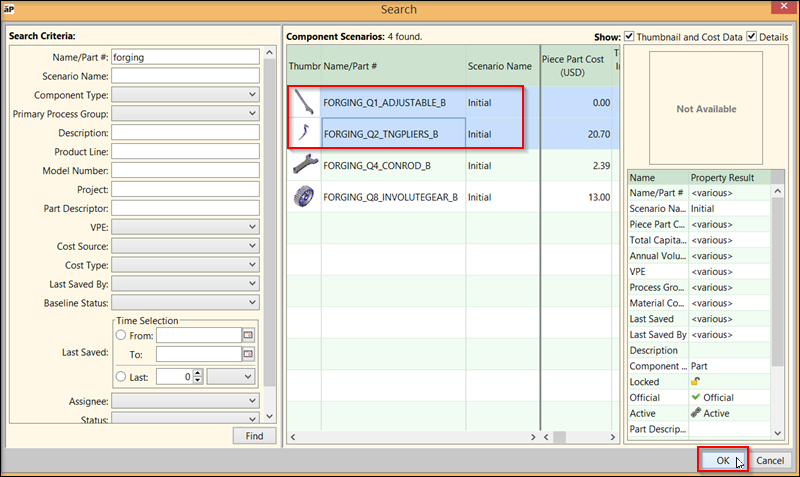This screenshot has width=800, height=477.
Task: Click the FORGING_Q2_TNGPLIERS_B thumbnail icon
Action: click(x=303, y=133)
